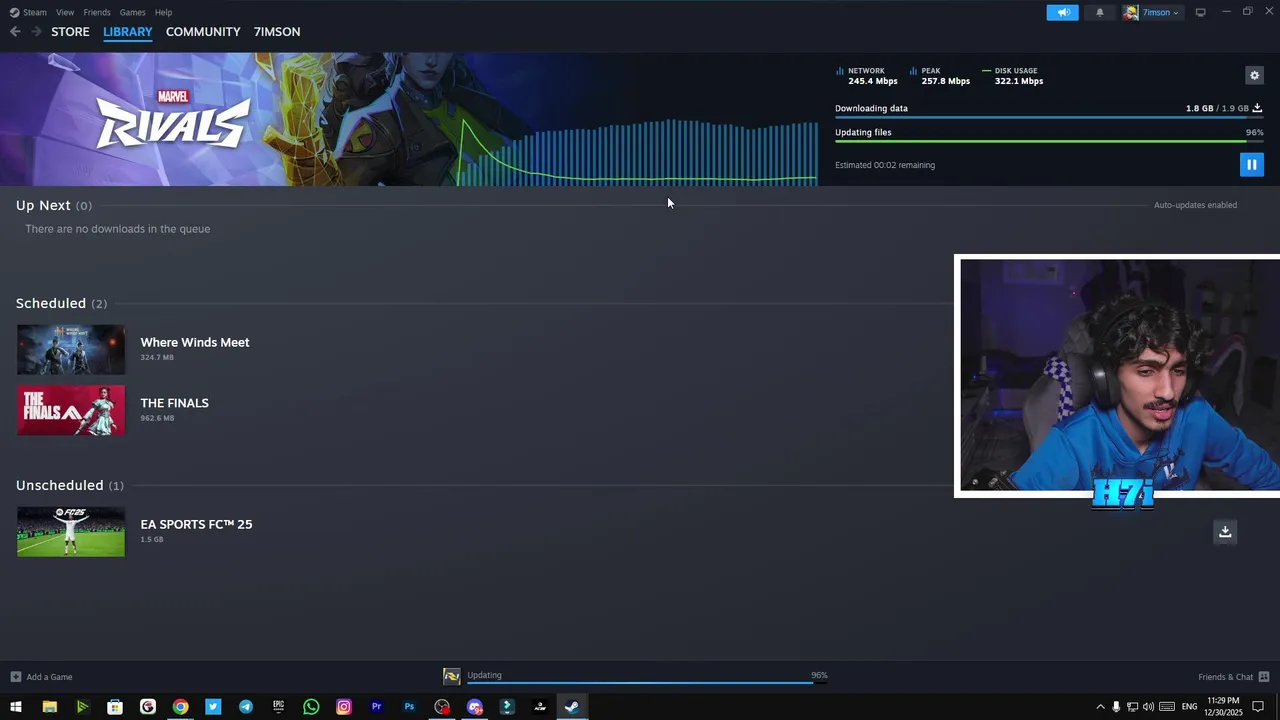Screen dimensions: 1280x720
Task: Open Twitter app from taskbar
Action: (213, 707)
